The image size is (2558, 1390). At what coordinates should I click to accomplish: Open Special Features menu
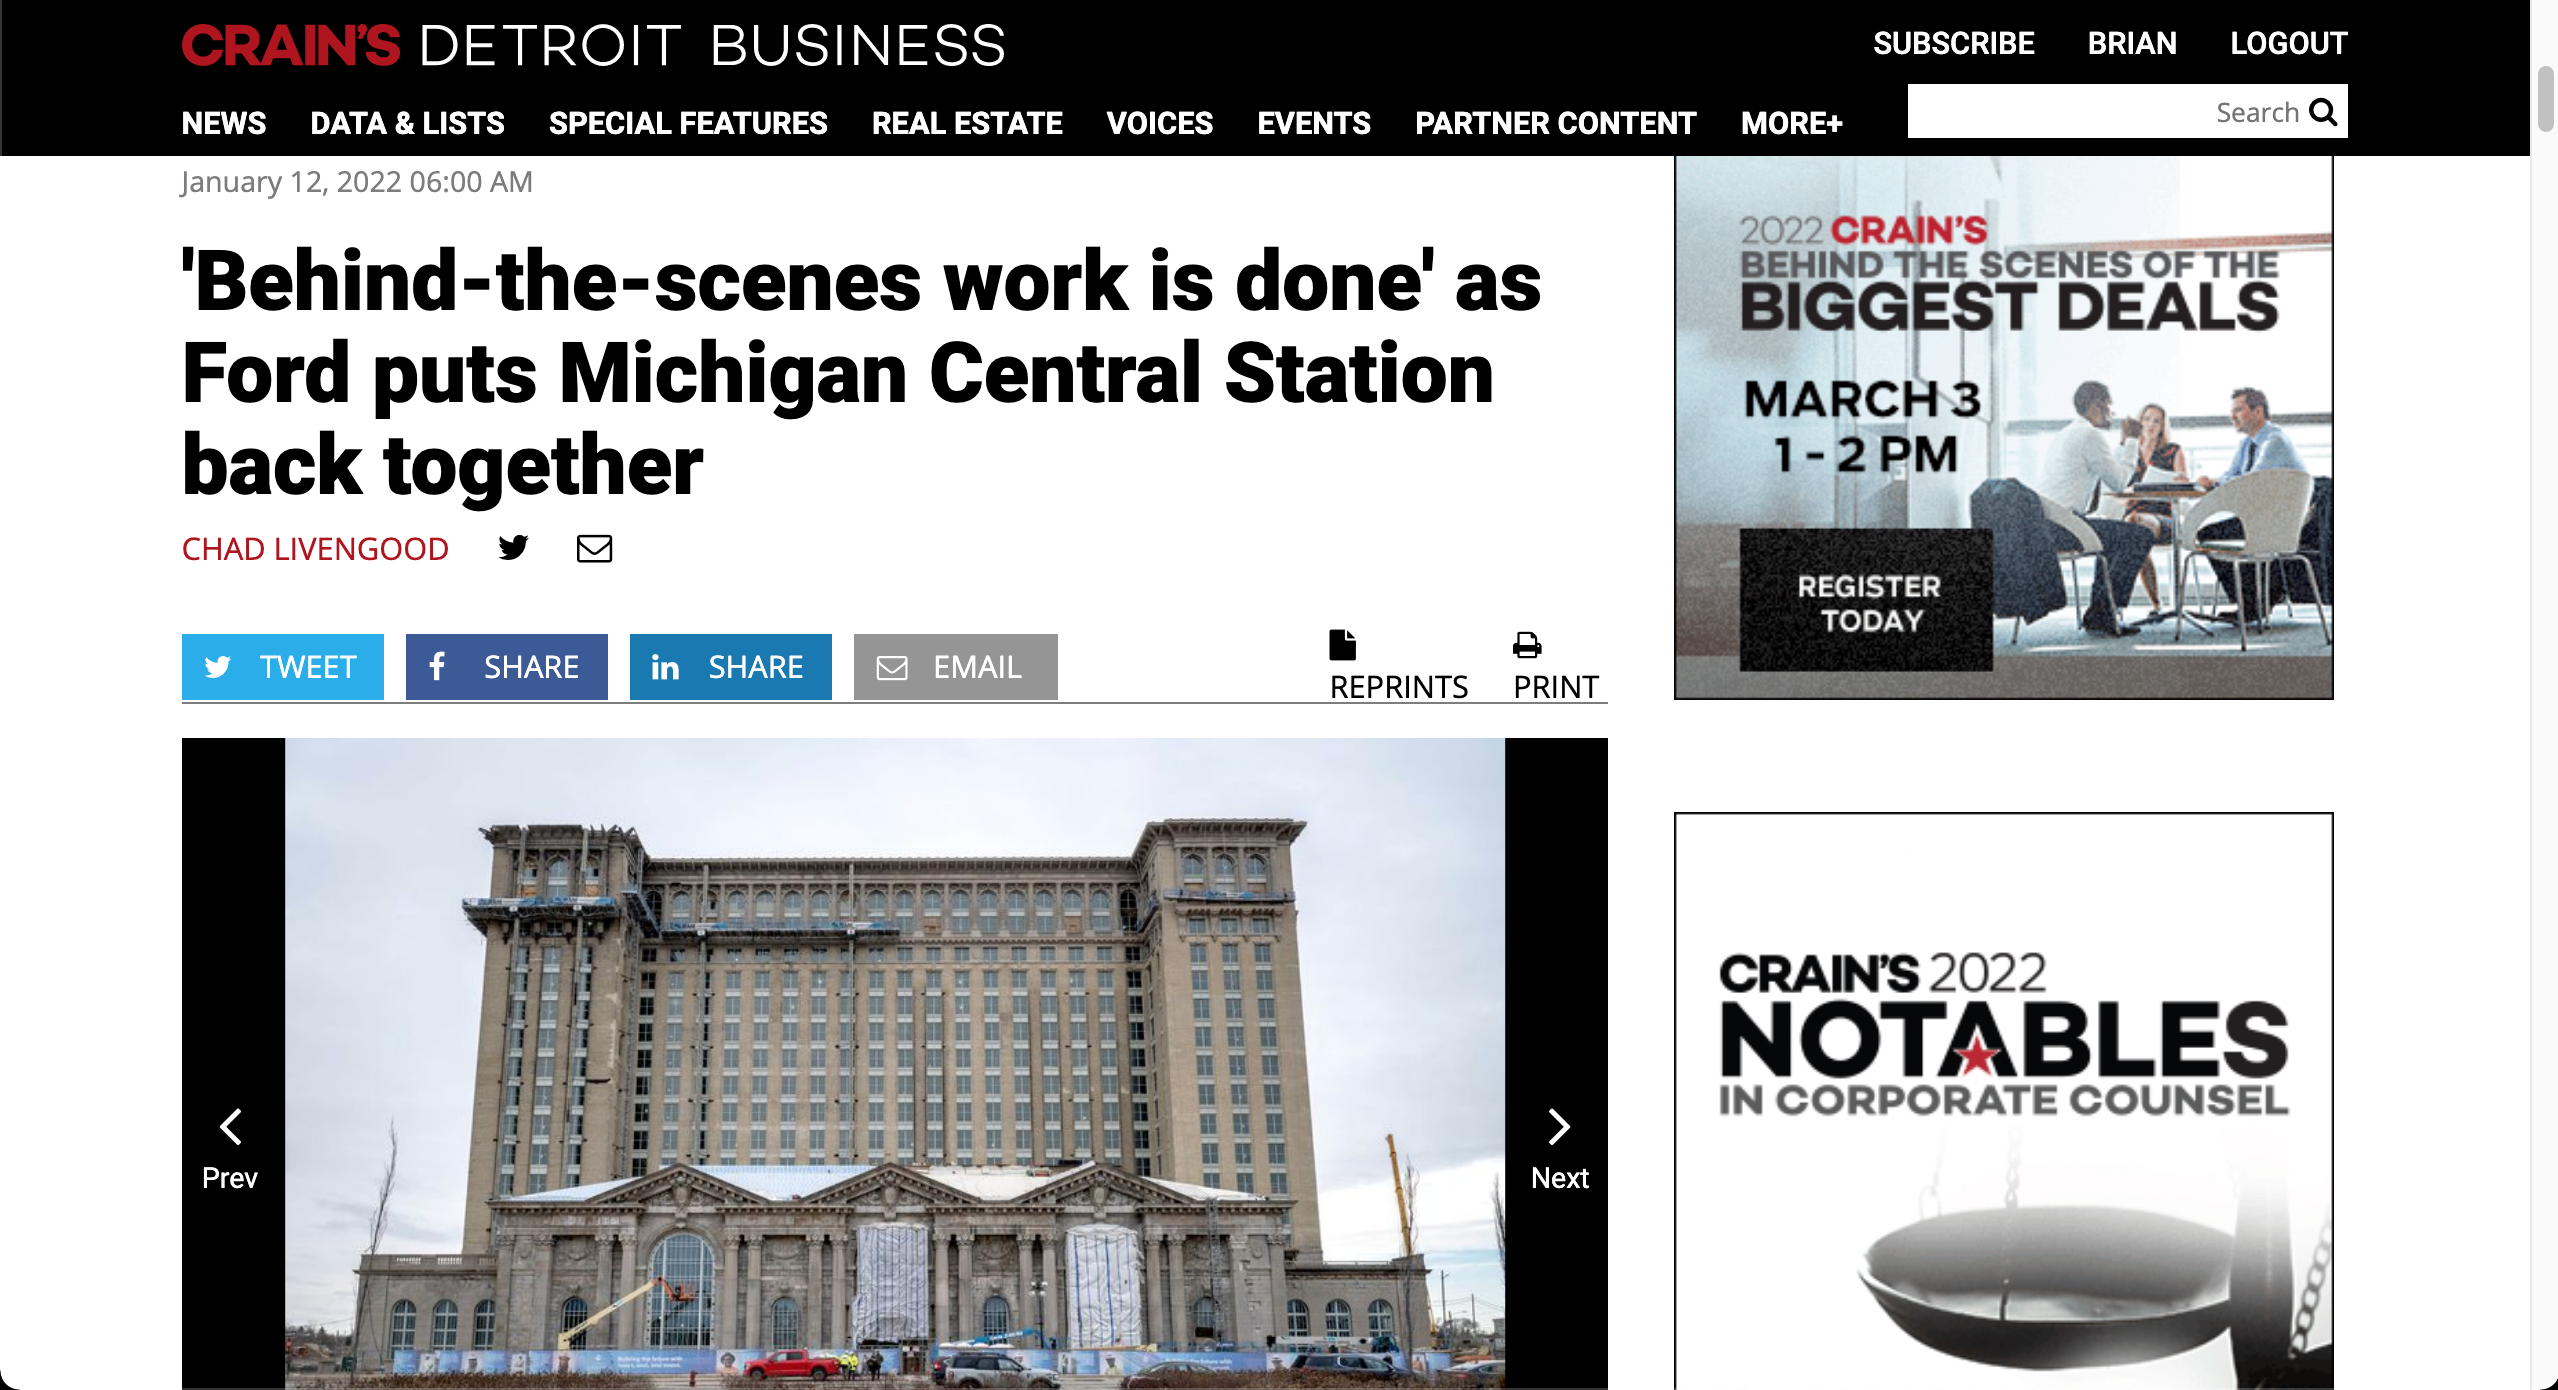(688, 123)
